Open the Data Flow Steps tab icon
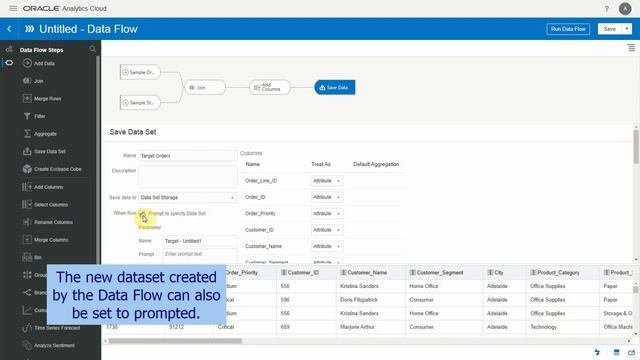The image size is (640, 360). [9, 63]
